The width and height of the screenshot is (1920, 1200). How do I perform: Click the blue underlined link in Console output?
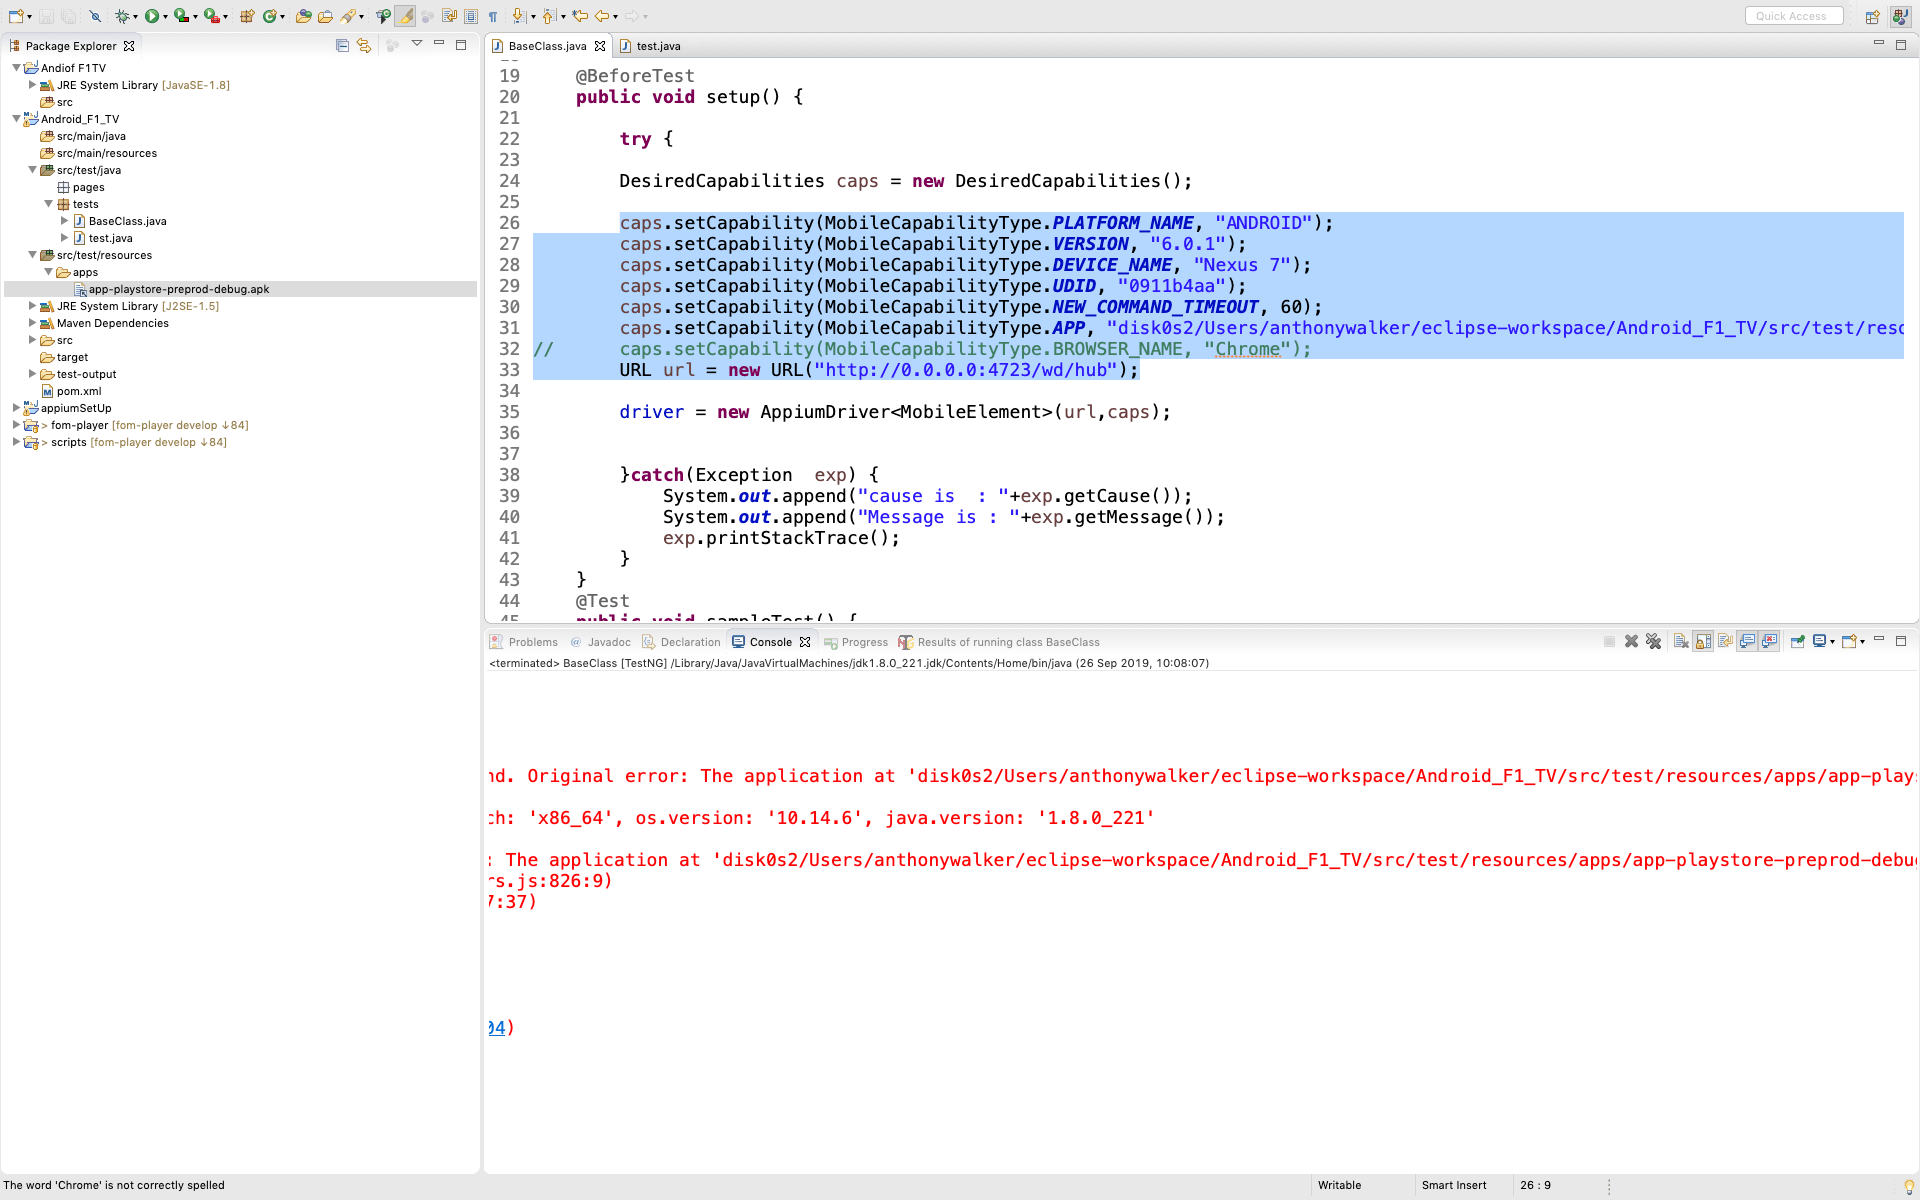(x=497, y=1026)
